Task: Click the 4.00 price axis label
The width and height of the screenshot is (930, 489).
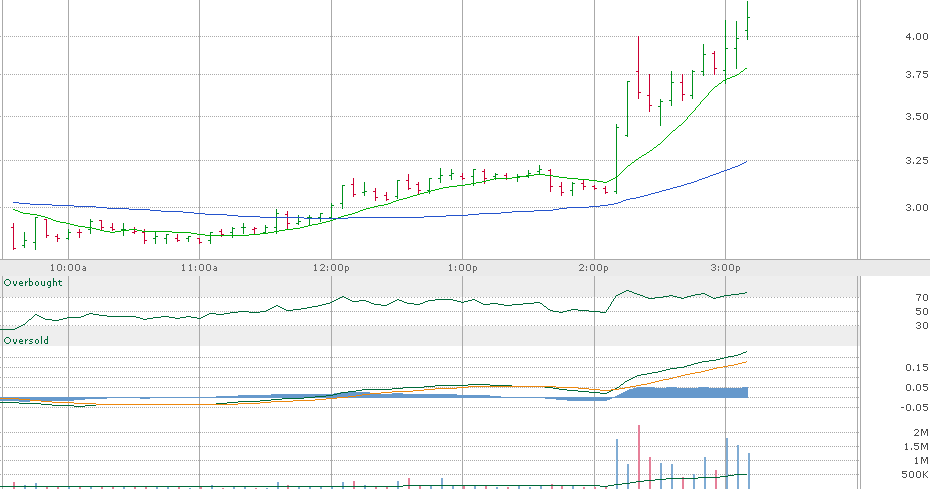Action: pyautogui.click(x=916, y=36)
